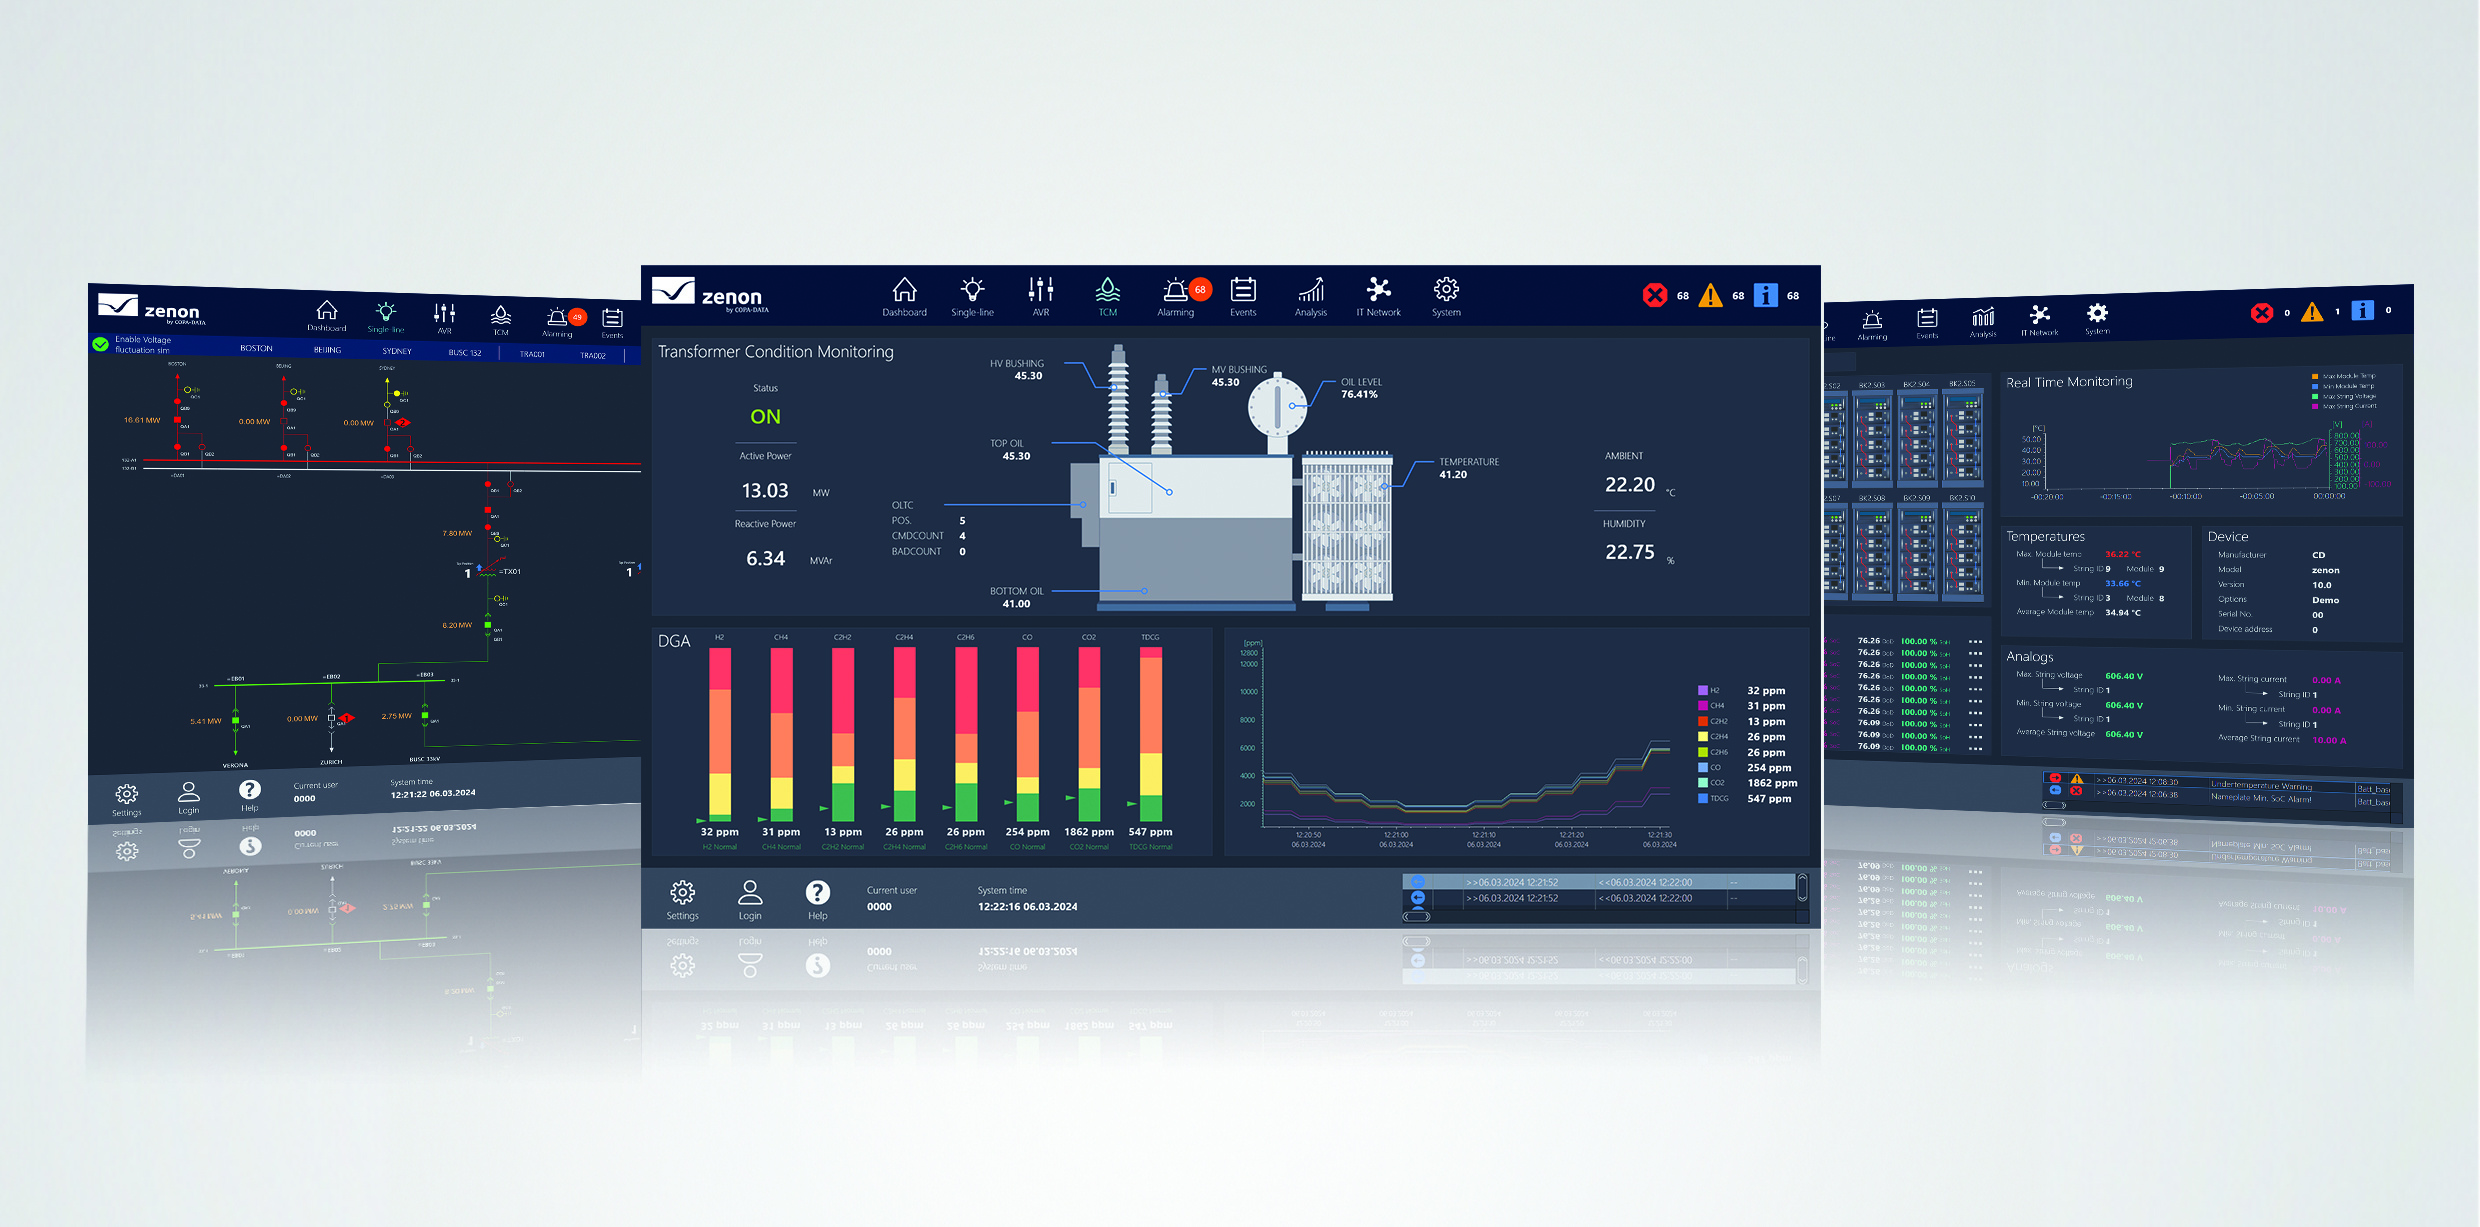Select Undertemperature Warning alarm row, right screen
Viewport: 2480px width, 1227px height.
(x=2215, y=783)
